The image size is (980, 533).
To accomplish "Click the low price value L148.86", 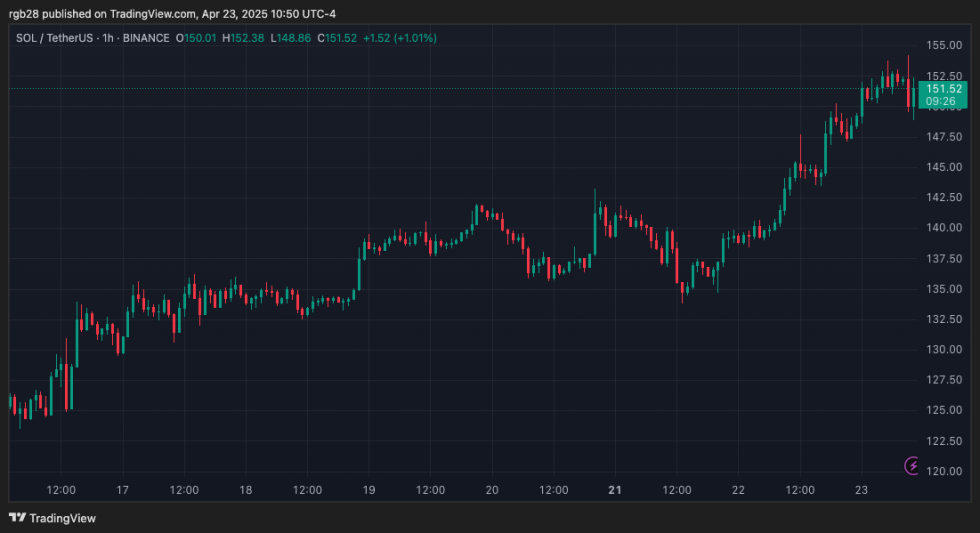I will (290, 38).
